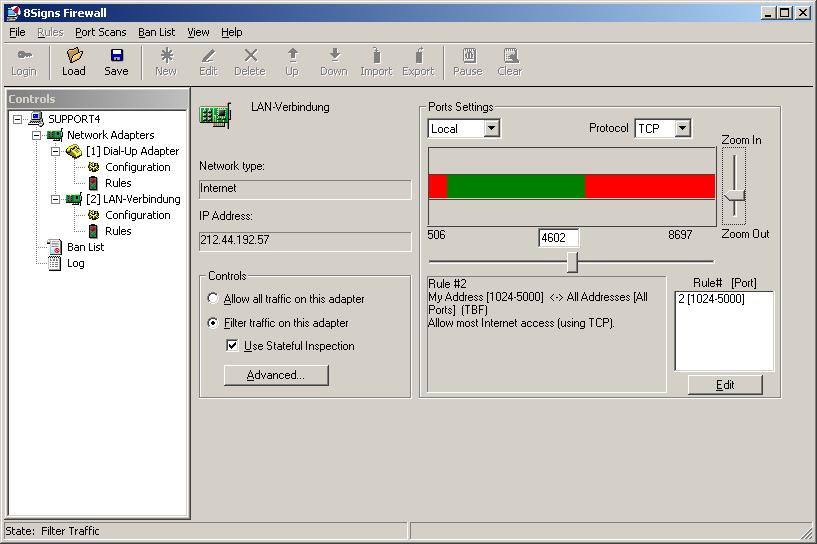817x544 pixels.
Task: Click the Load toolbar icon
Action: point(74,56)
